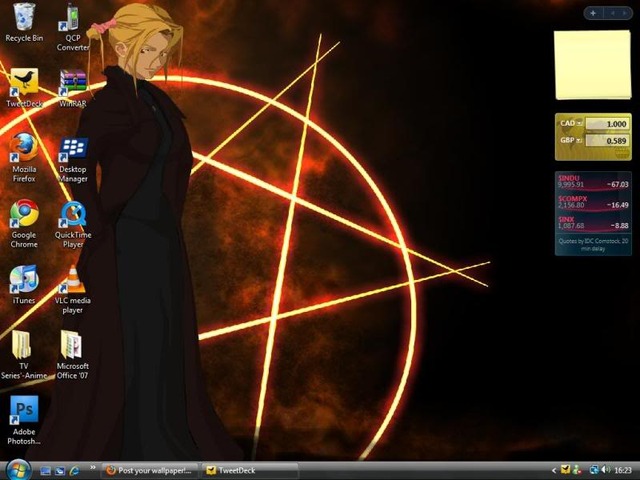Show hidden system tray icons arrow
Viewport: 640px width, 480px height.
click(554, 471)
